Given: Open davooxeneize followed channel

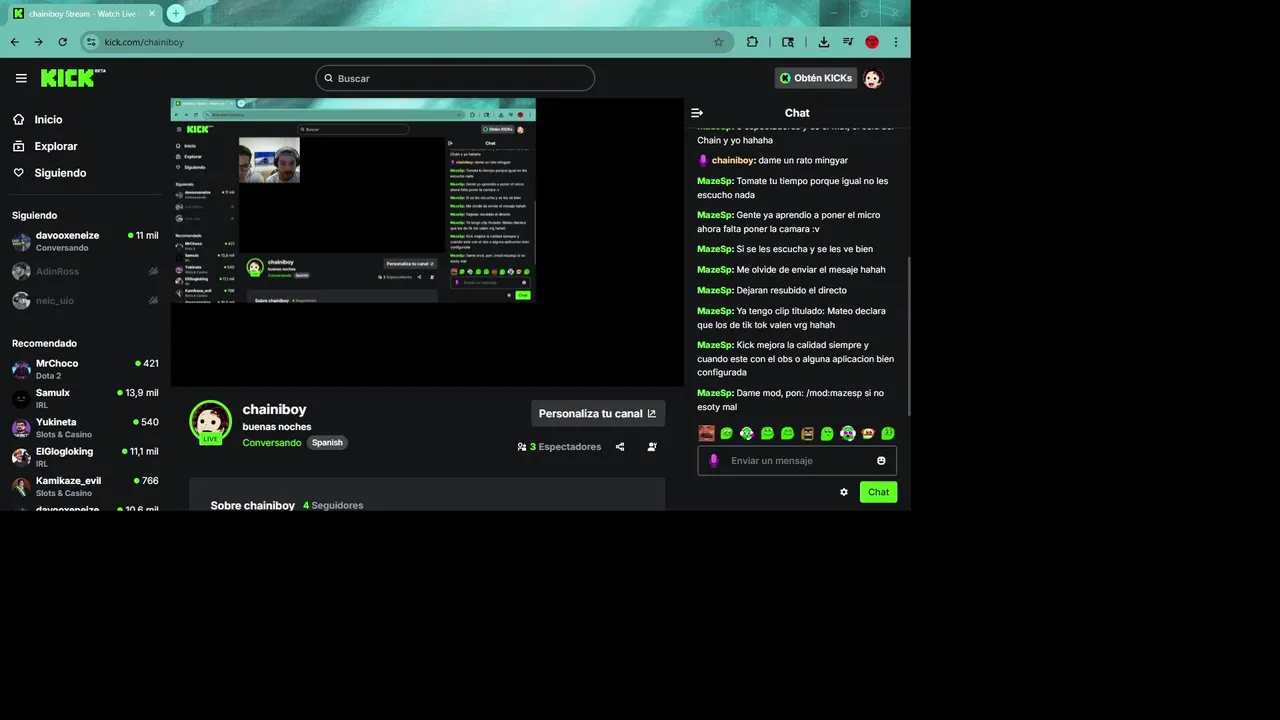Looking at the screenshot, I should click(85, 241).
